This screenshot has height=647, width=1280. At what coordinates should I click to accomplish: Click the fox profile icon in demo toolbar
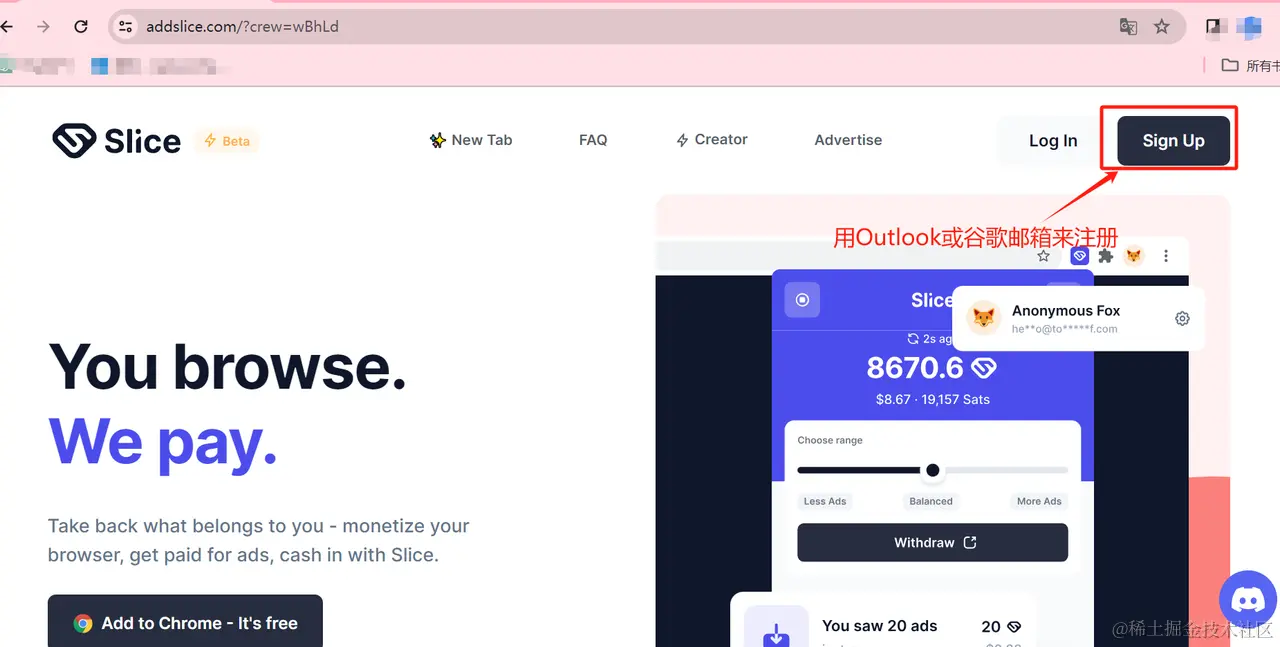coord(1134,256)
